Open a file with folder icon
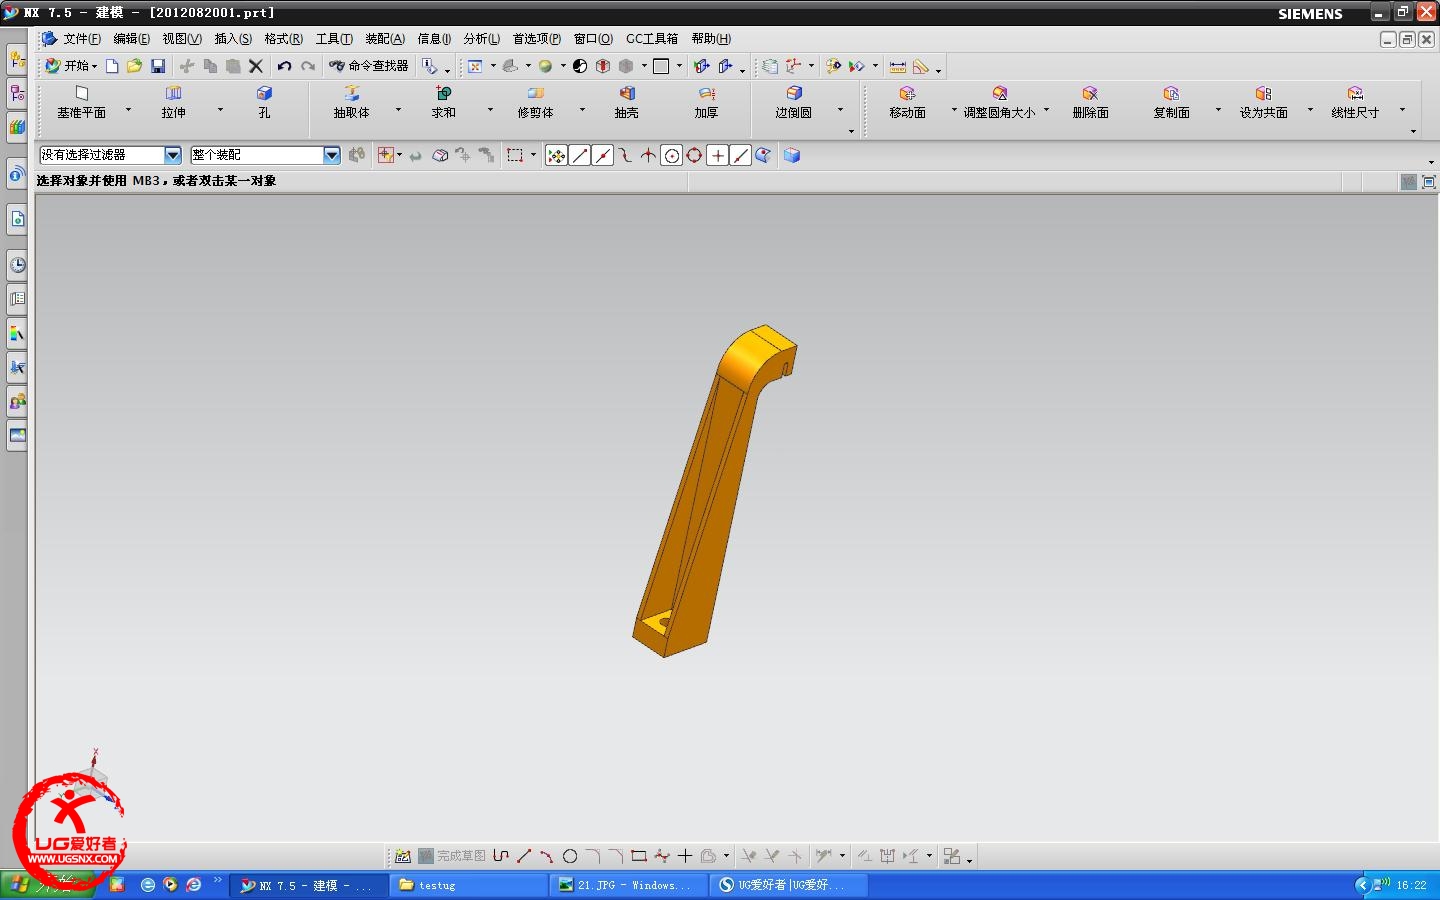The width and height of the screenshot is (1440, 900). (x=134, y=66)
